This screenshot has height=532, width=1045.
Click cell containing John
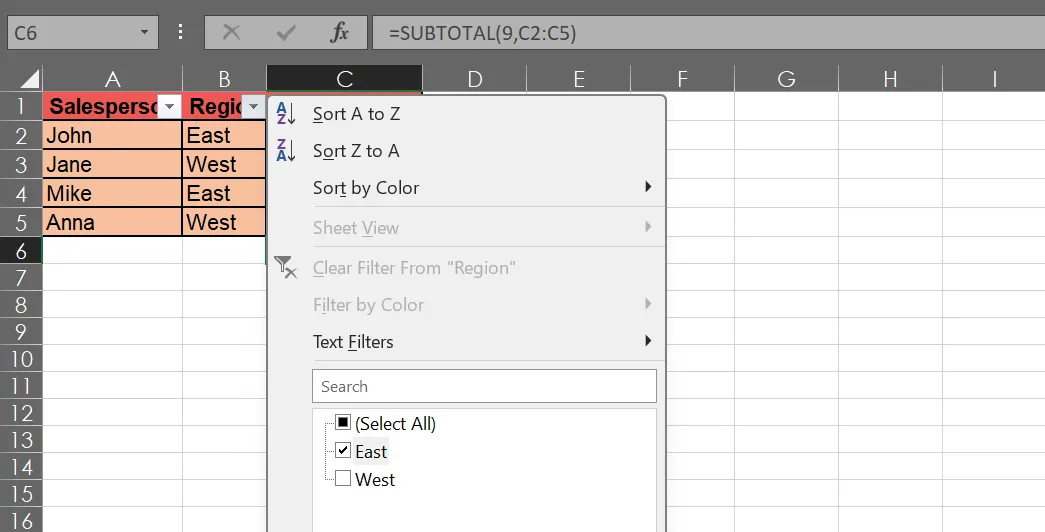click(112, 135)
